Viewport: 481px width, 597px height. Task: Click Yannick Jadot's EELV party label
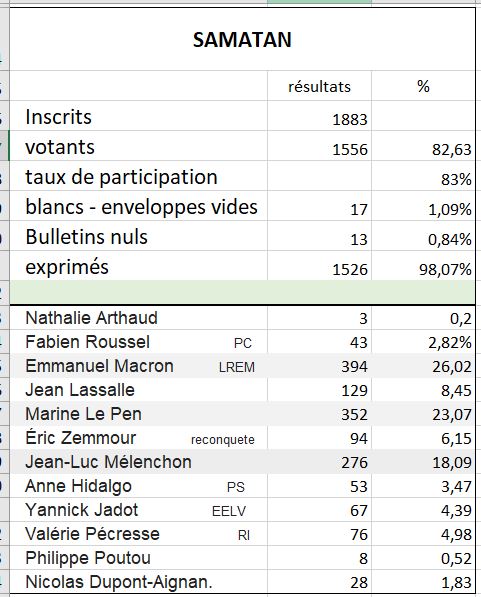(229, 511)
